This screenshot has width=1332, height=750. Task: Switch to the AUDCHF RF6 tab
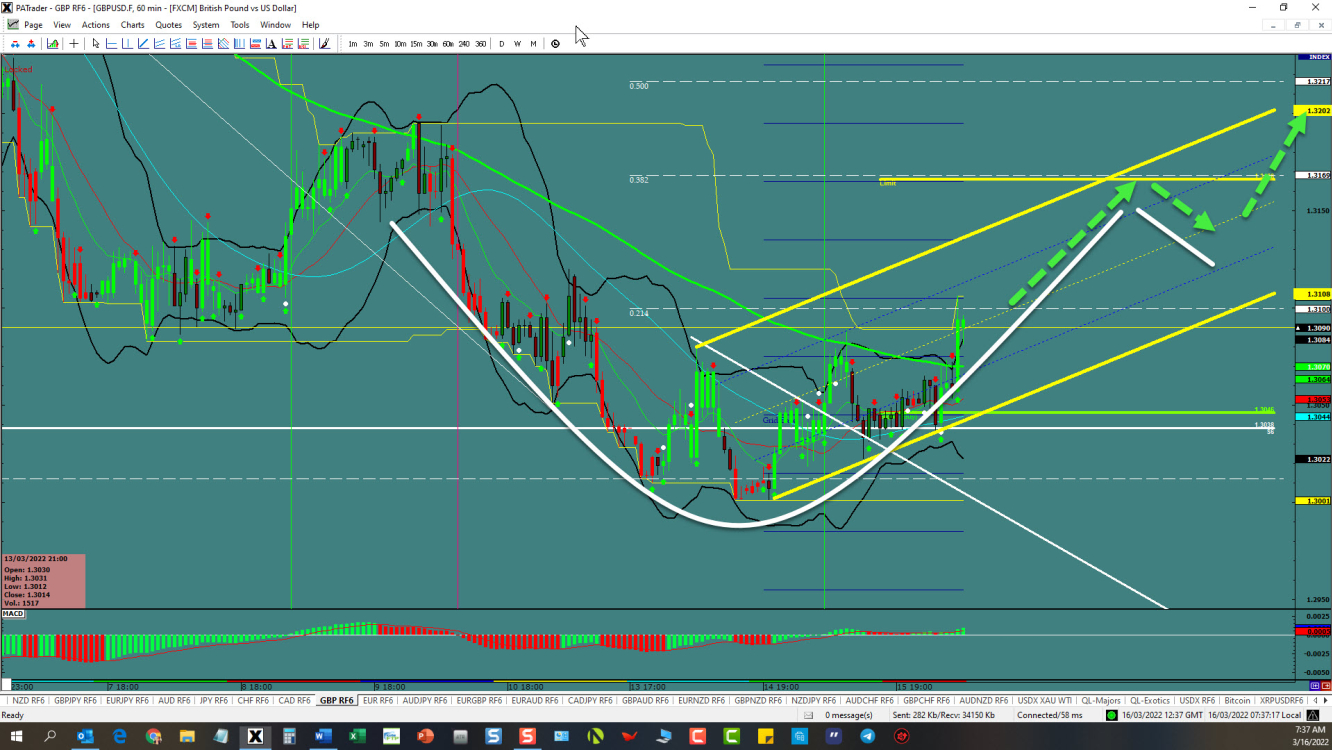click(x=870, y=700)
